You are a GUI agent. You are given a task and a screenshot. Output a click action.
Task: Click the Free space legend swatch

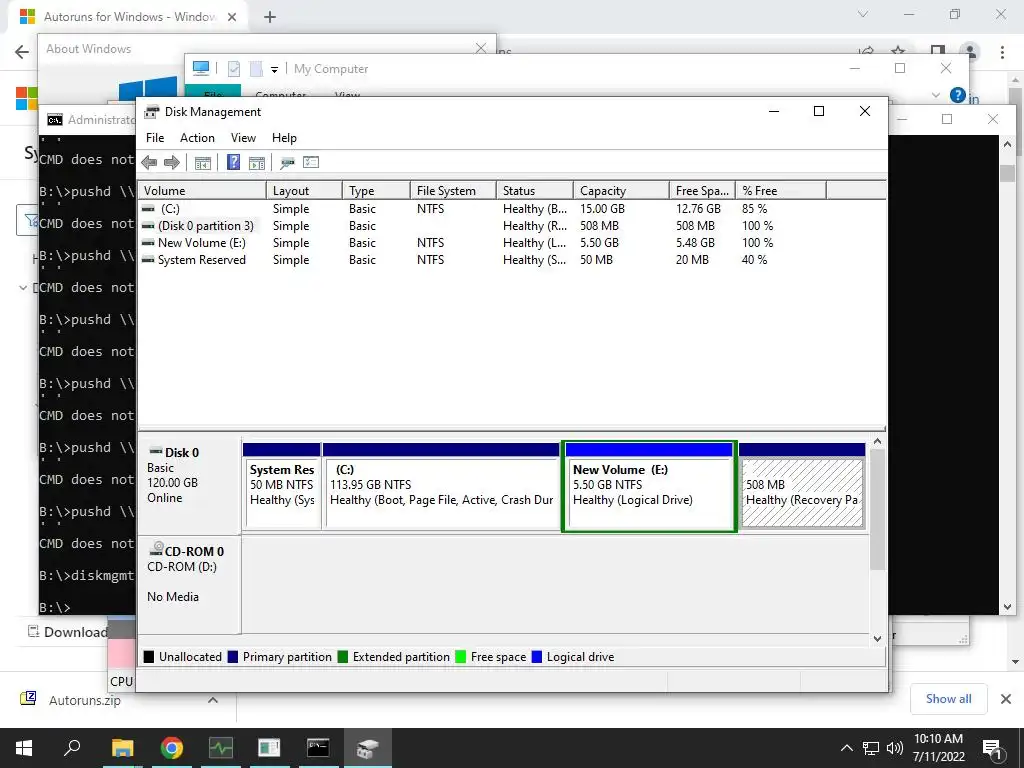click(x=460, y=657)
